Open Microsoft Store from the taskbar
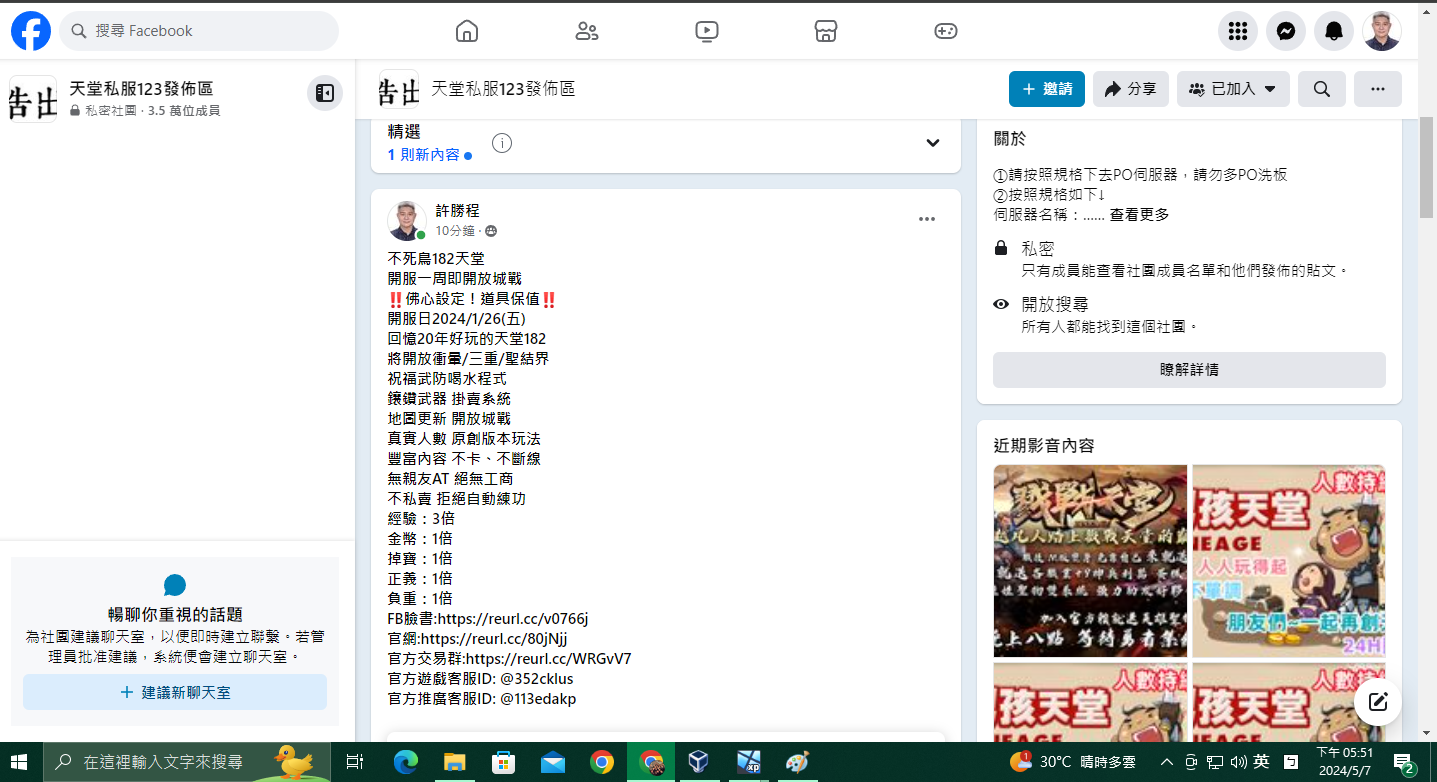Screen dimensions: 1437x782 click(x=503, y=761)
